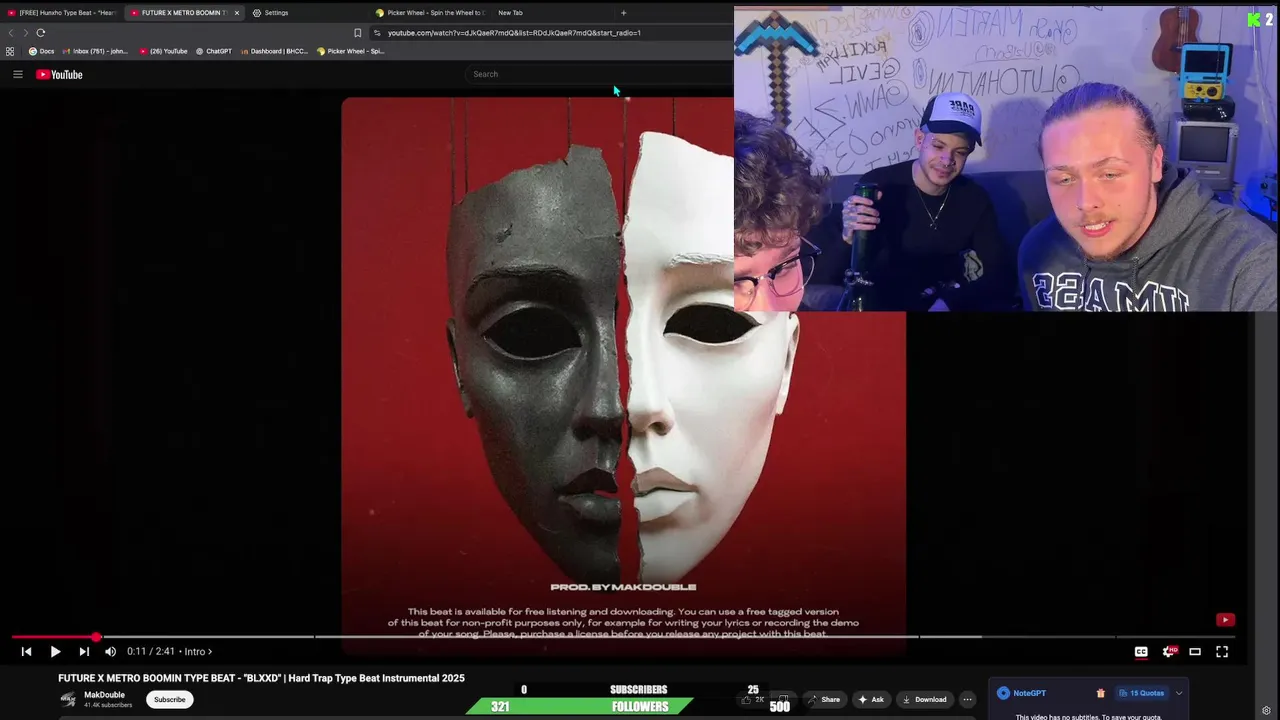The height and width of the screenshot is (720, 1280).
Task: Go back in browser history
Action: click(x=11, y=33)
